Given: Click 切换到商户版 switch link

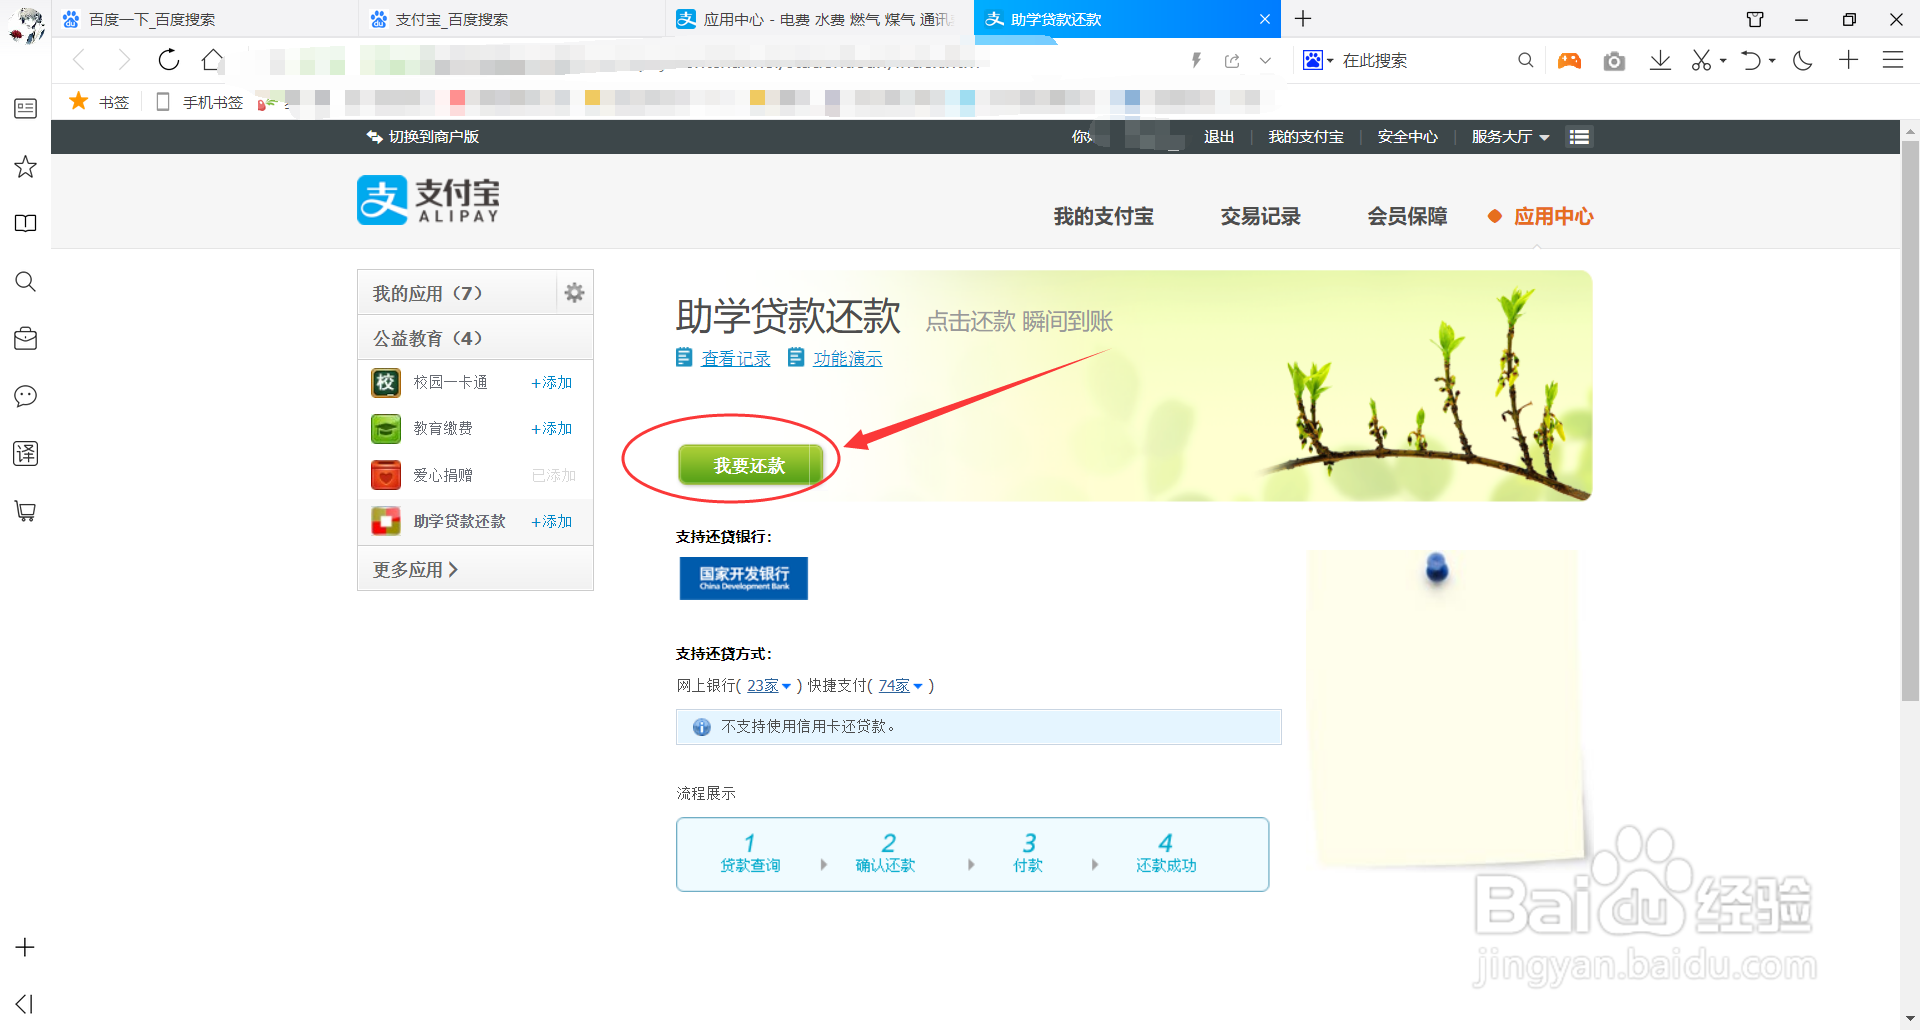Looking at the screenshot, I should tap(423, 136).
